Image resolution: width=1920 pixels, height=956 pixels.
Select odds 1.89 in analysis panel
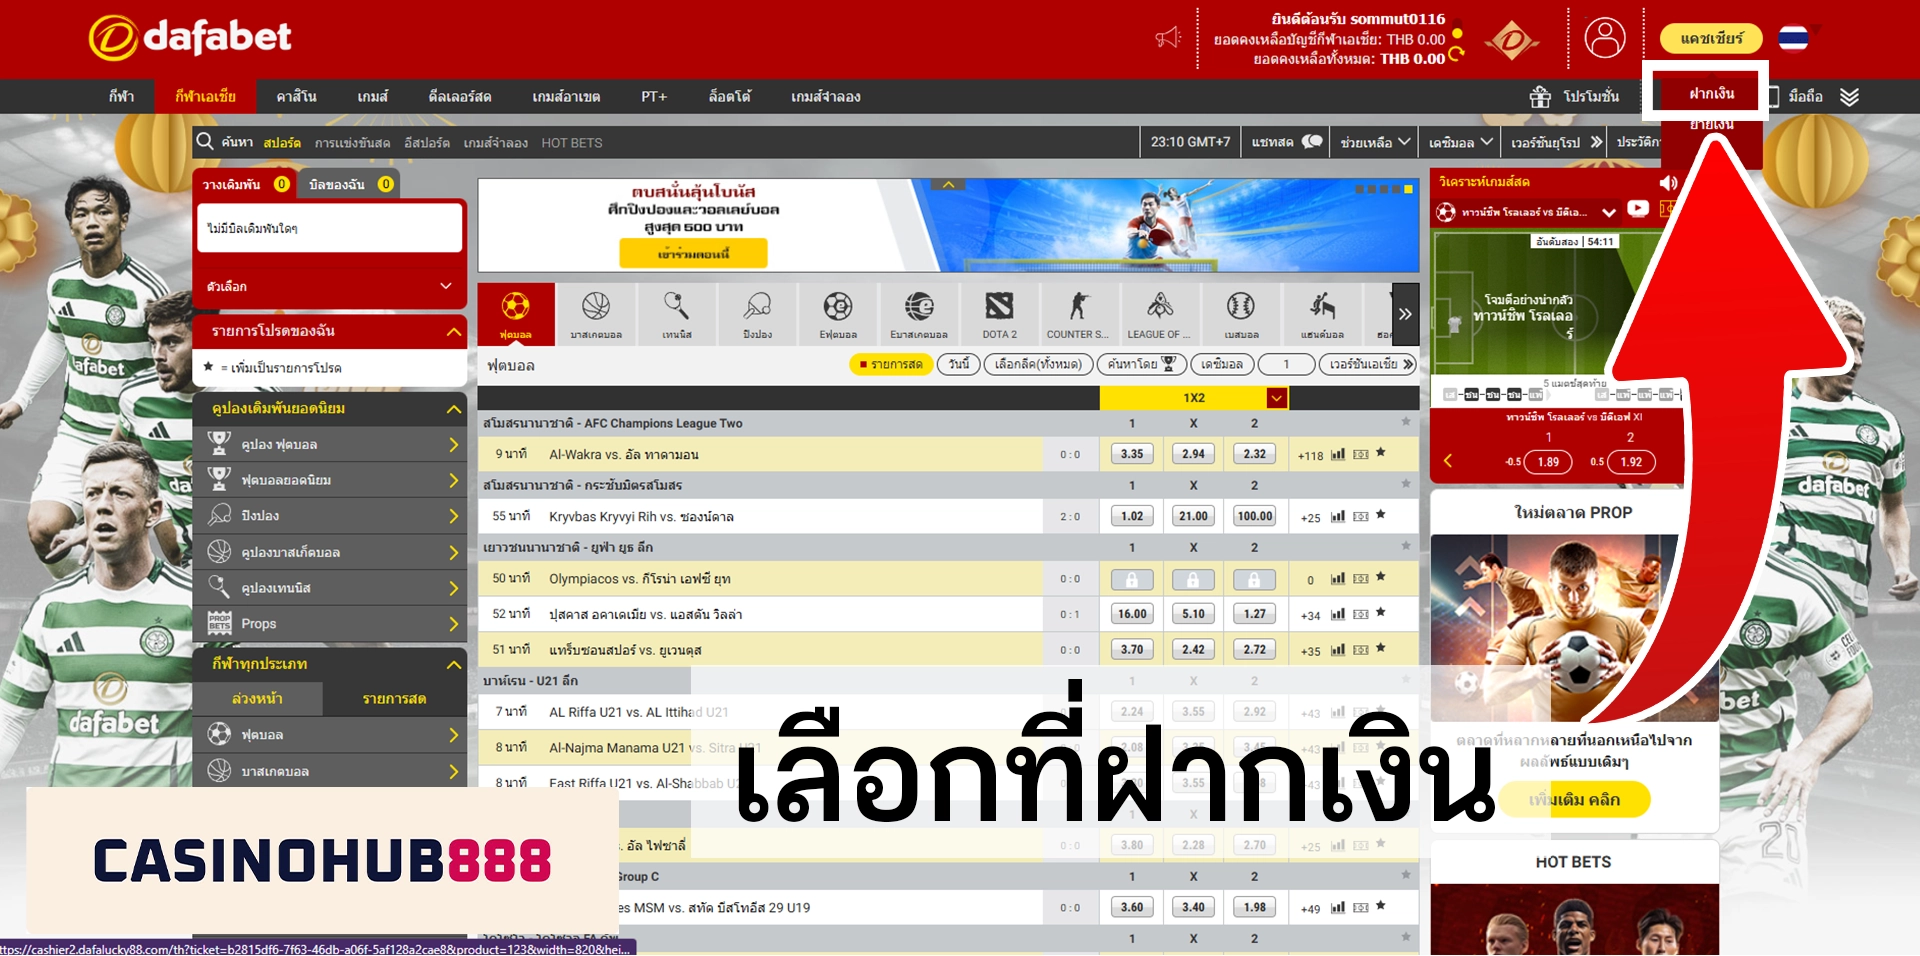1548,462
